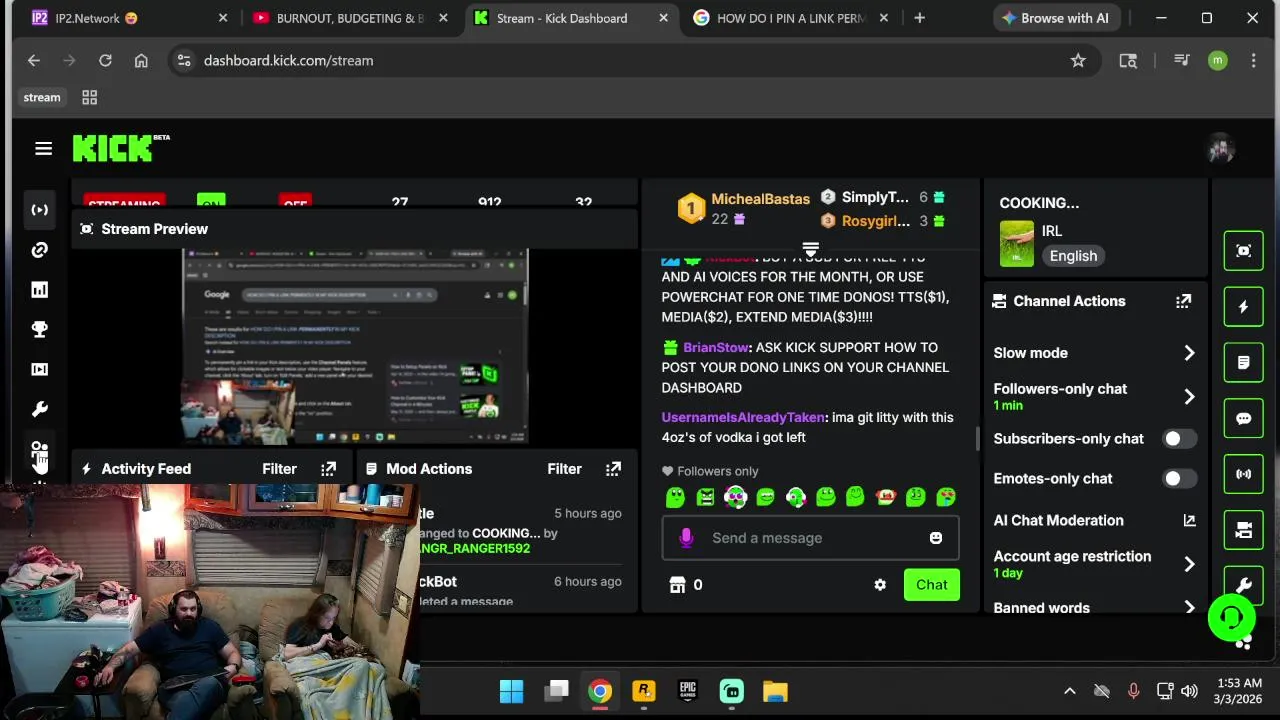
Task: Open AI Chat Moderation external link
Action: (x=1189, y=520)
